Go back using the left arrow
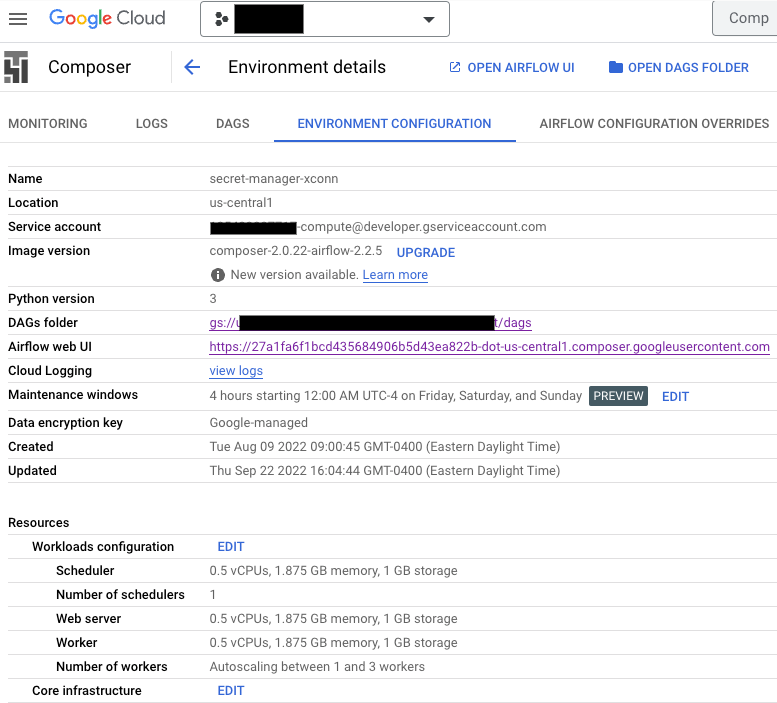Image resolution: width=777 pixels, height=703 pixels. 192,67
